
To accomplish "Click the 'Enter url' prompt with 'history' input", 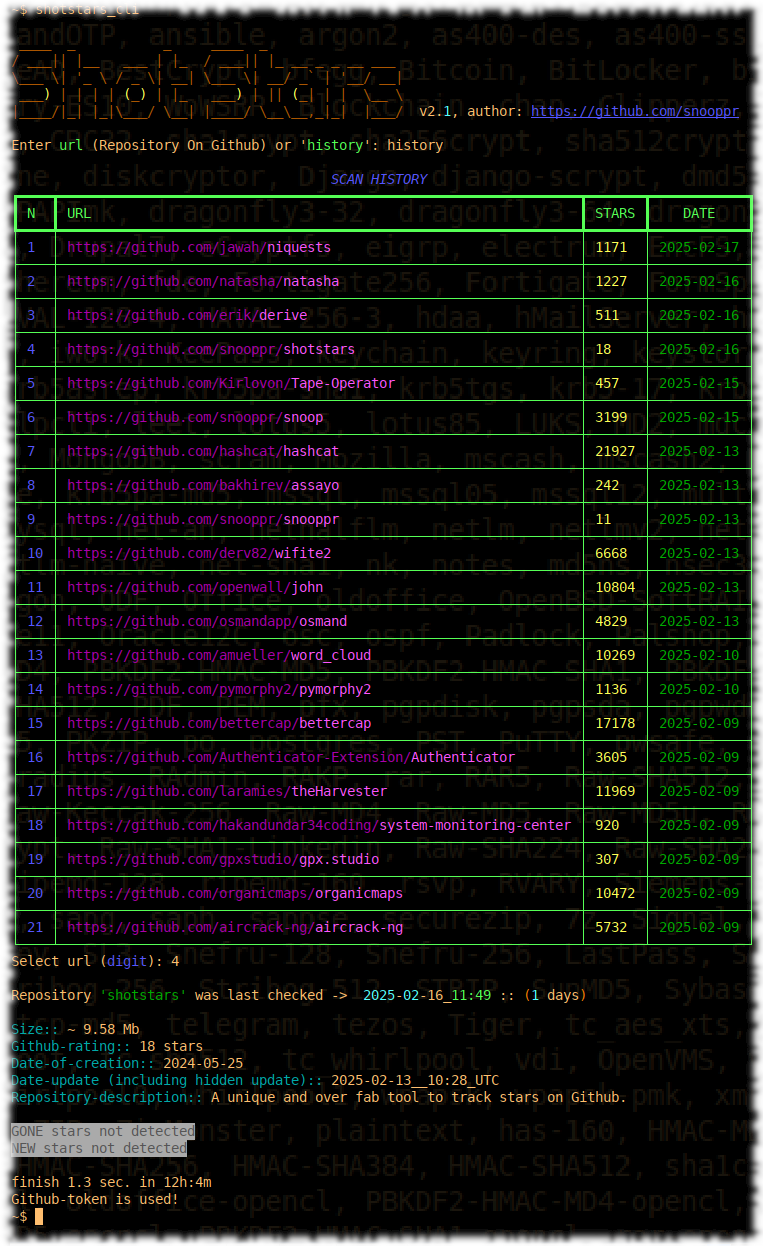I will pos(227,145).
